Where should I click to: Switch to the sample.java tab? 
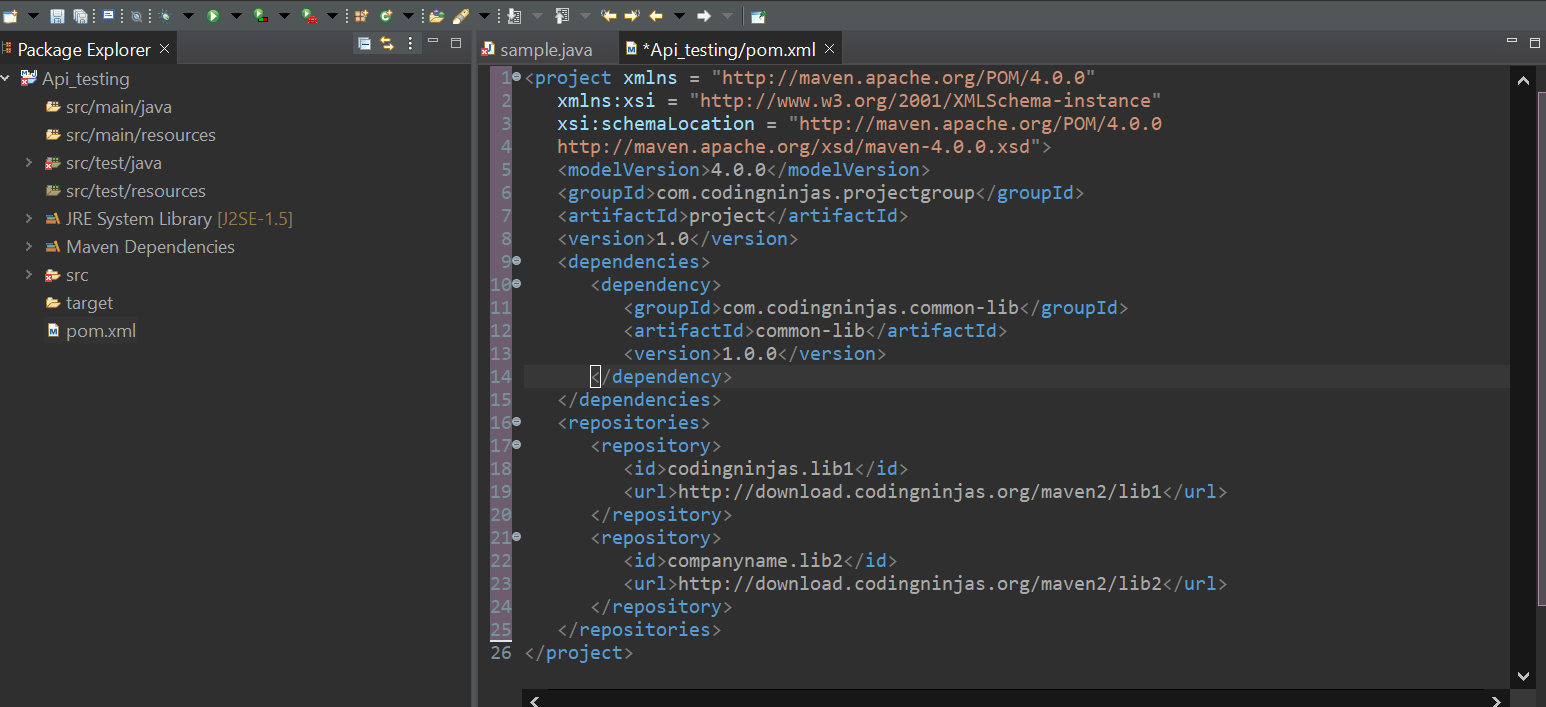(545, 47)
